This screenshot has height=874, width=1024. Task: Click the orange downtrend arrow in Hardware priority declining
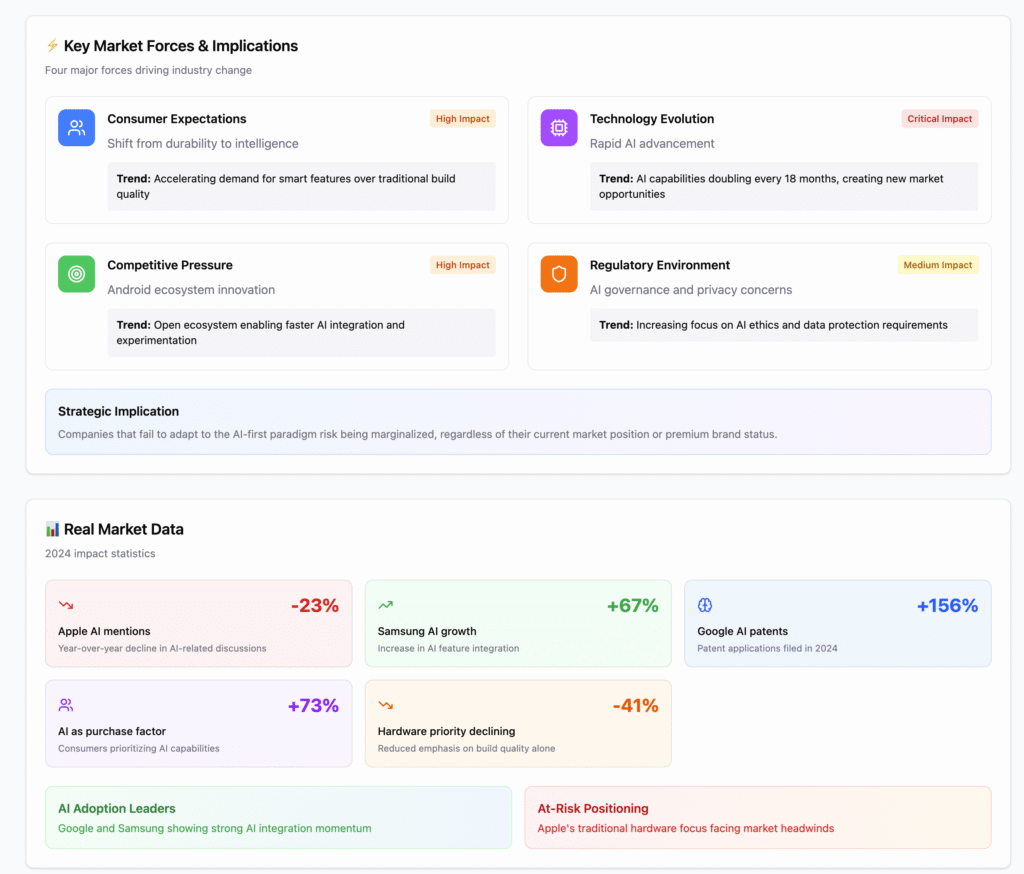385,705
